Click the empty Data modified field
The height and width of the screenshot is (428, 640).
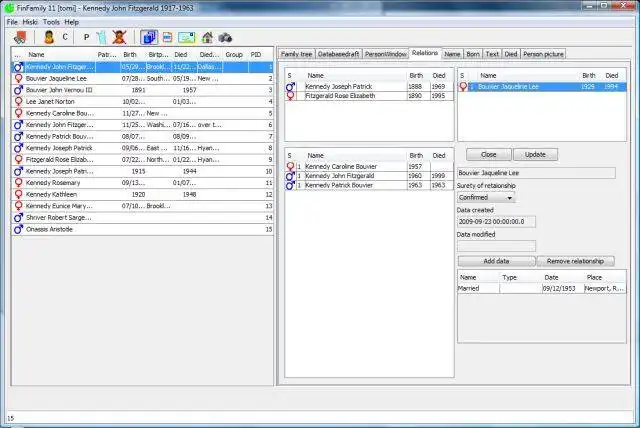pos(496,246)
